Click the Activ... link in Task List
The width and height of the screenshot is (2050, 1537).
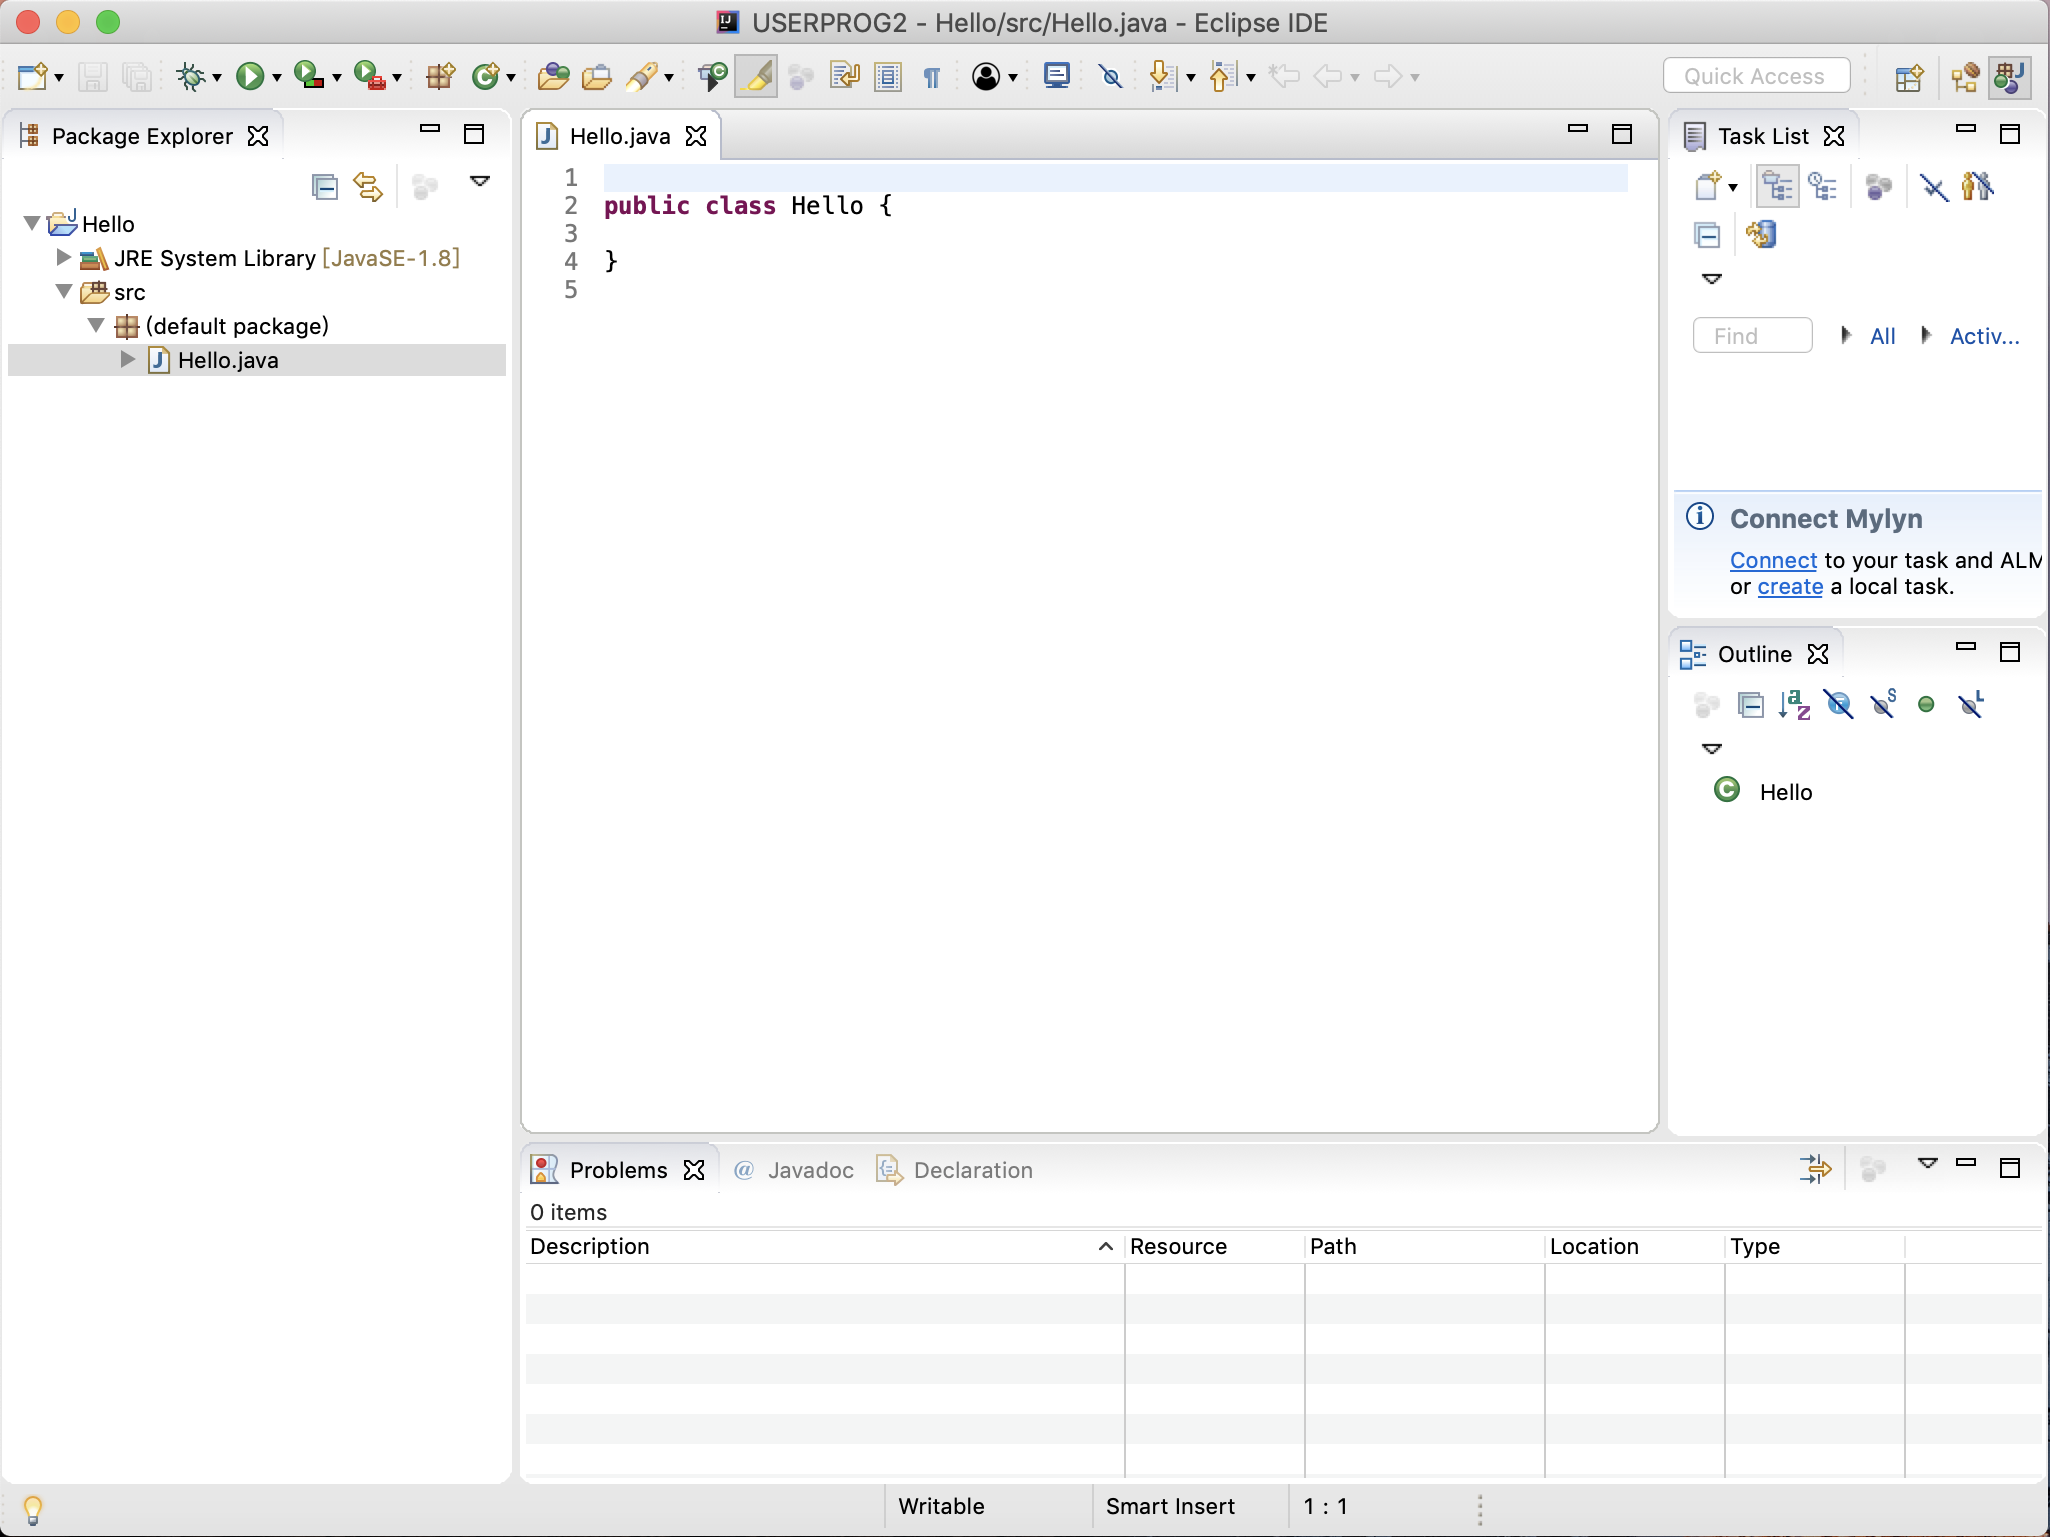(1985, 336)
